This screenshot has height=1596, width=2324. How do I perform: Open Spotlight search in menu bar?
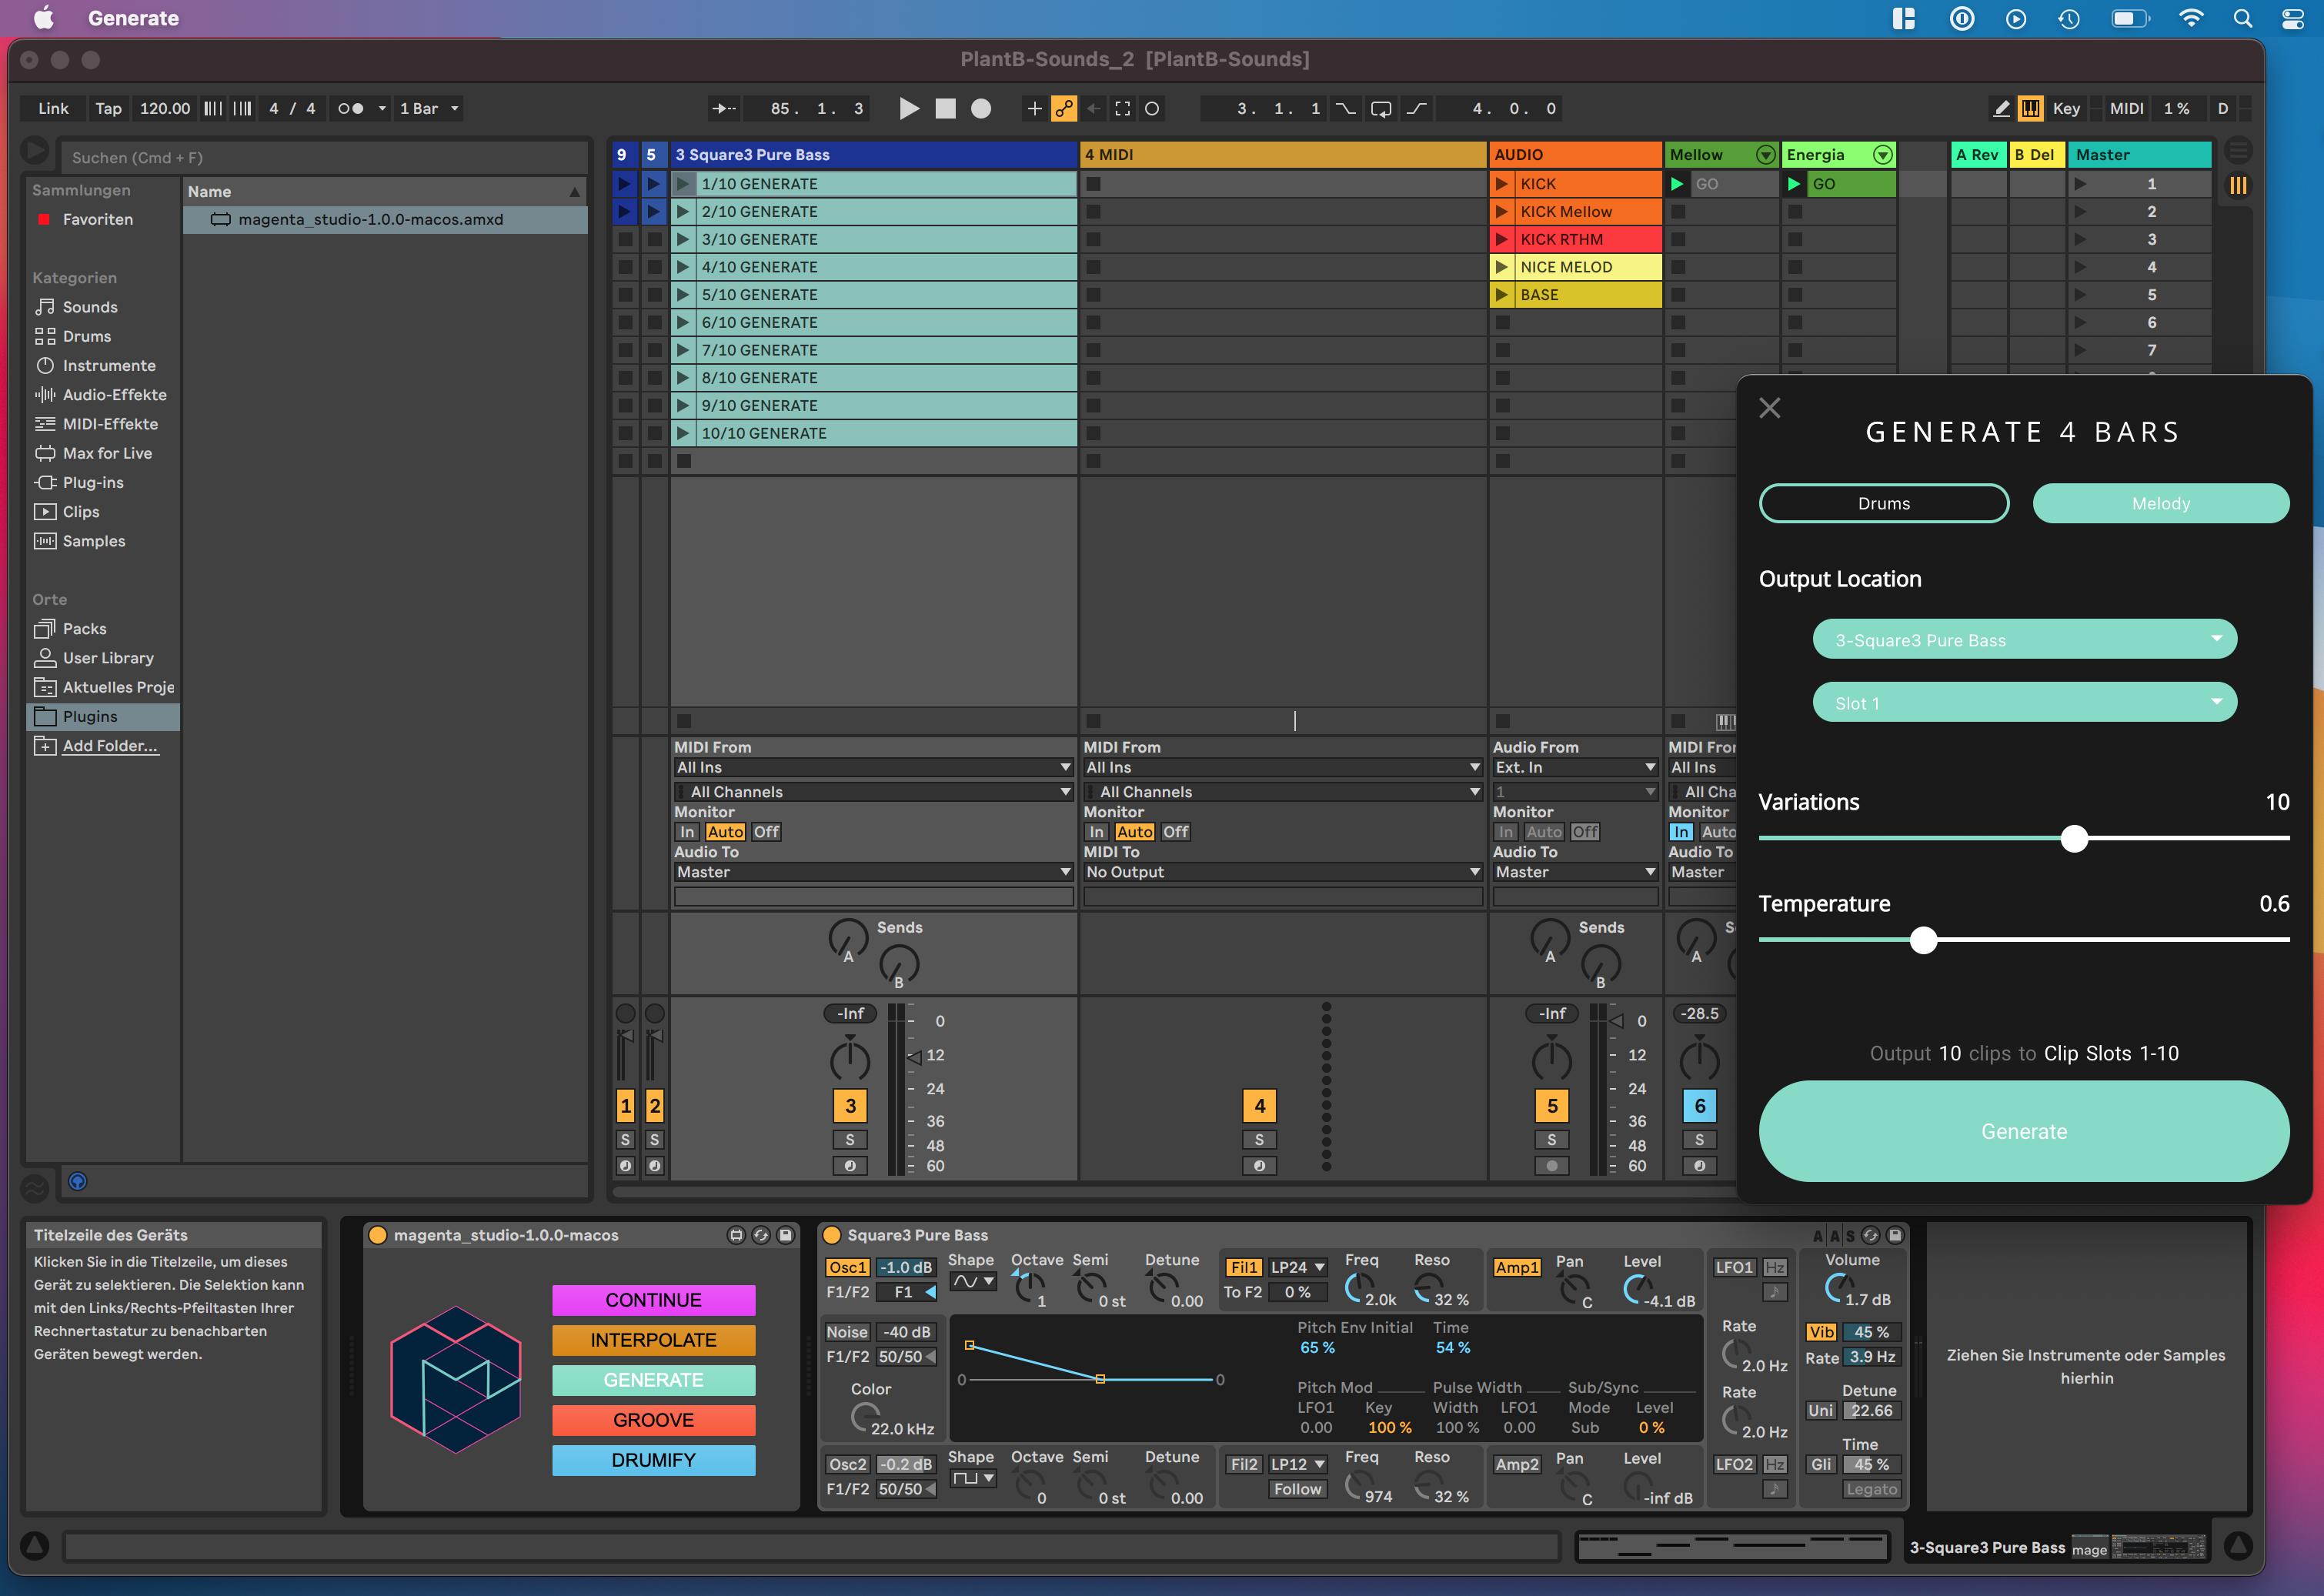[2243, 19]
